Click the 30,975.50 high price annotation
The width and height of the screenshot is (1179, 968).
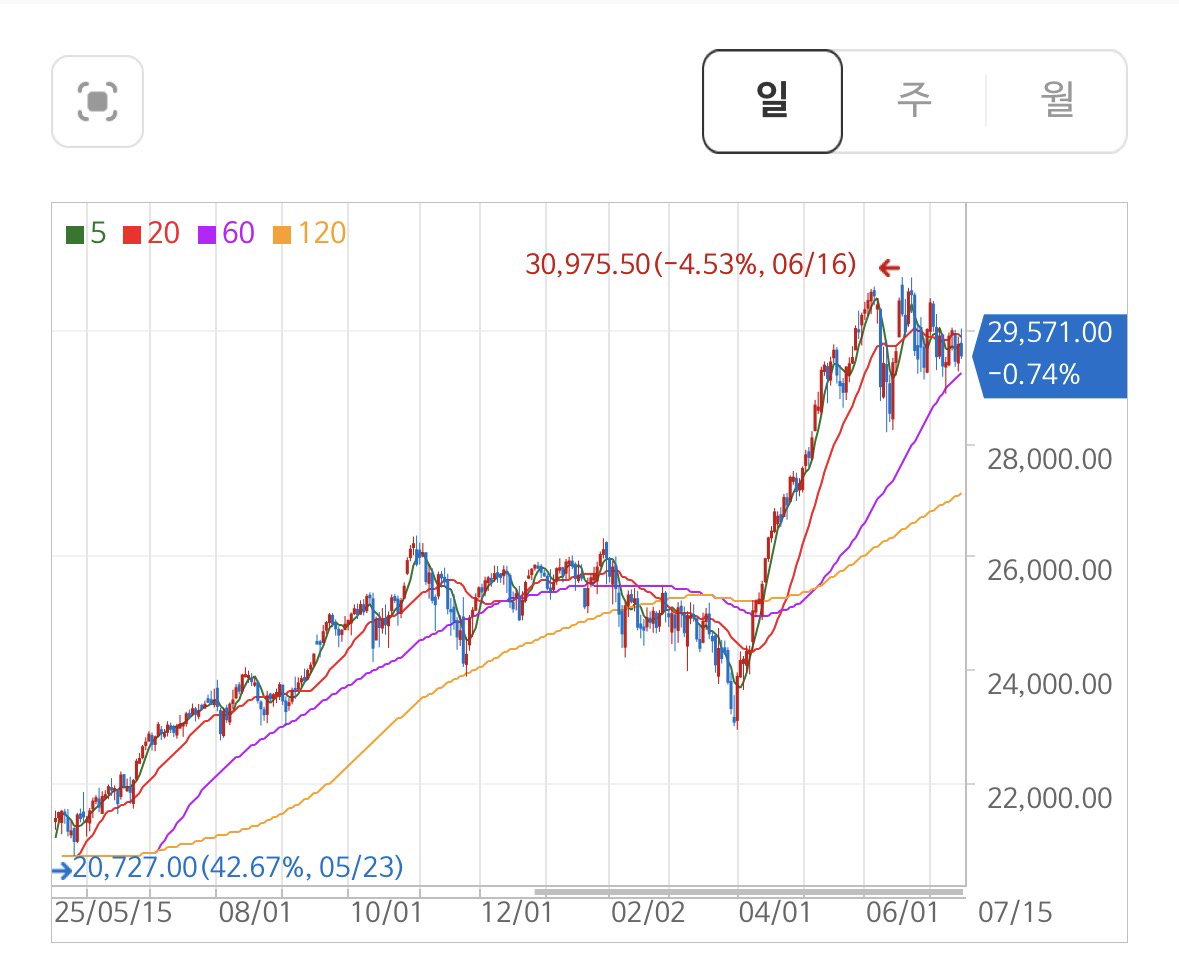[x=690, y=265]
